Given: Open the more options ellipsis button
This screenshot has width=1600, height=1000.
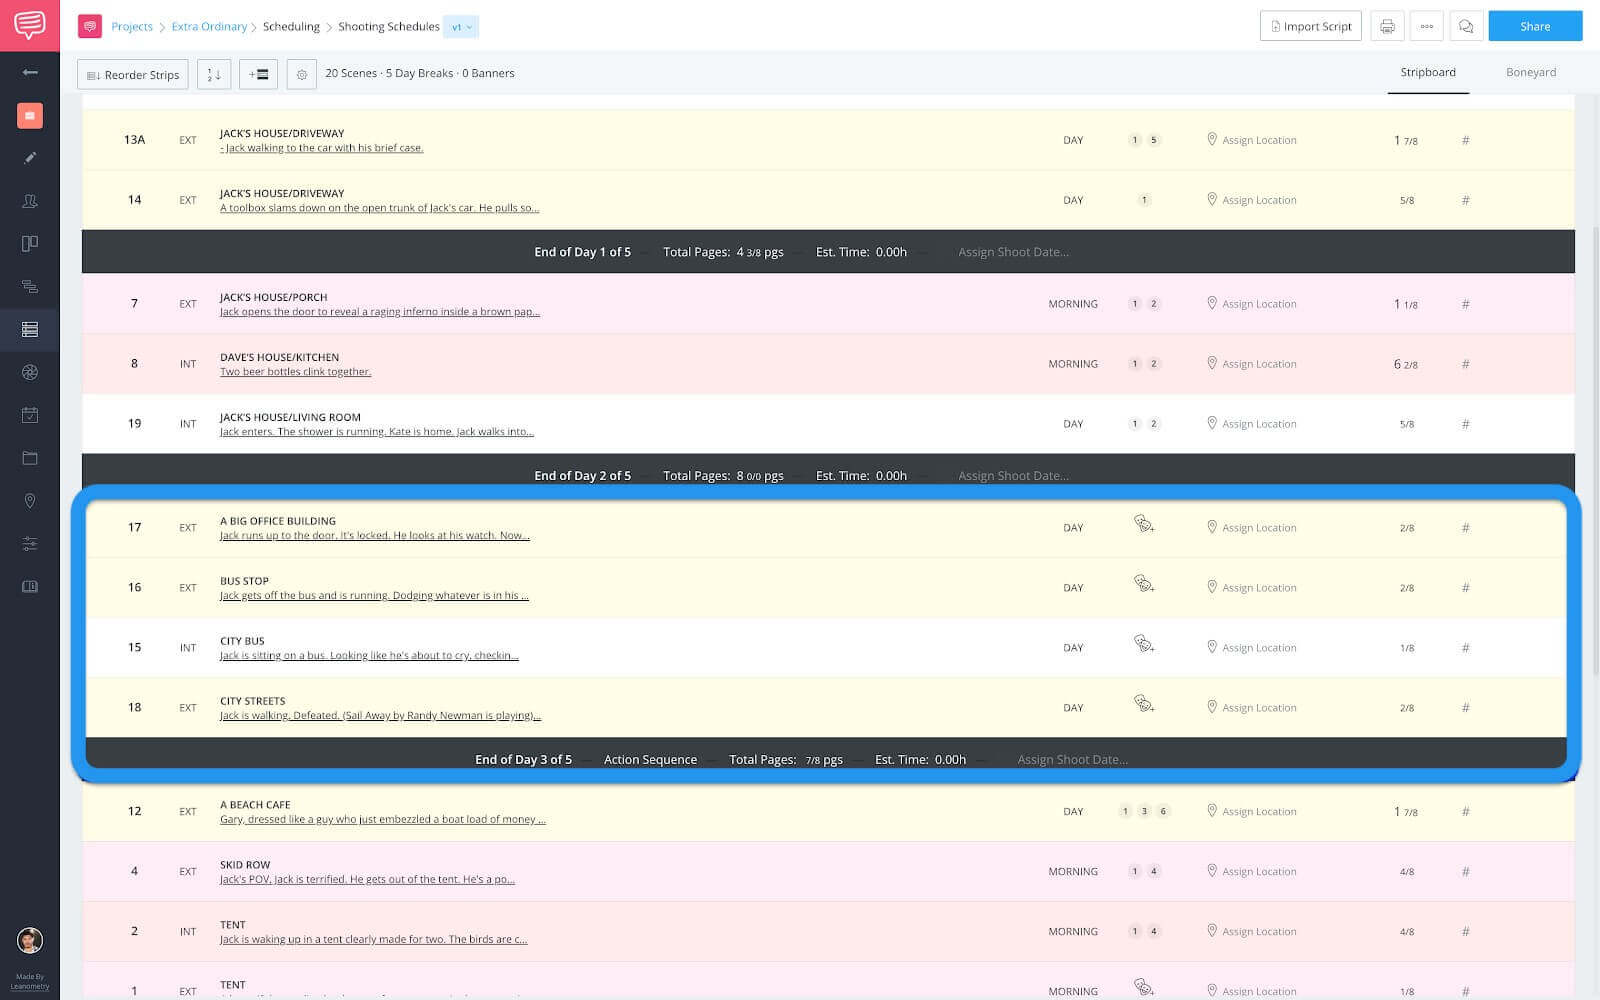Looking at the screenshot, I should [1427, 27].
